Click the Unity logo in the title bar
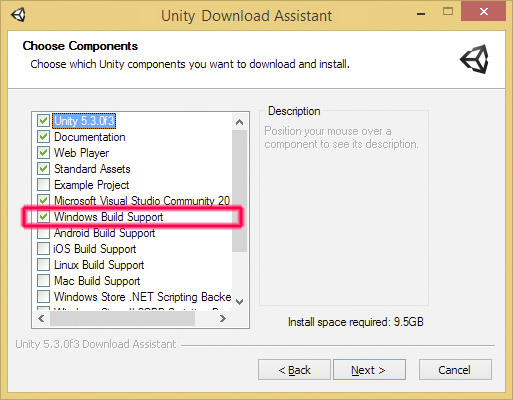Viewport: 513px width, 400px height. tap(18, 15)
